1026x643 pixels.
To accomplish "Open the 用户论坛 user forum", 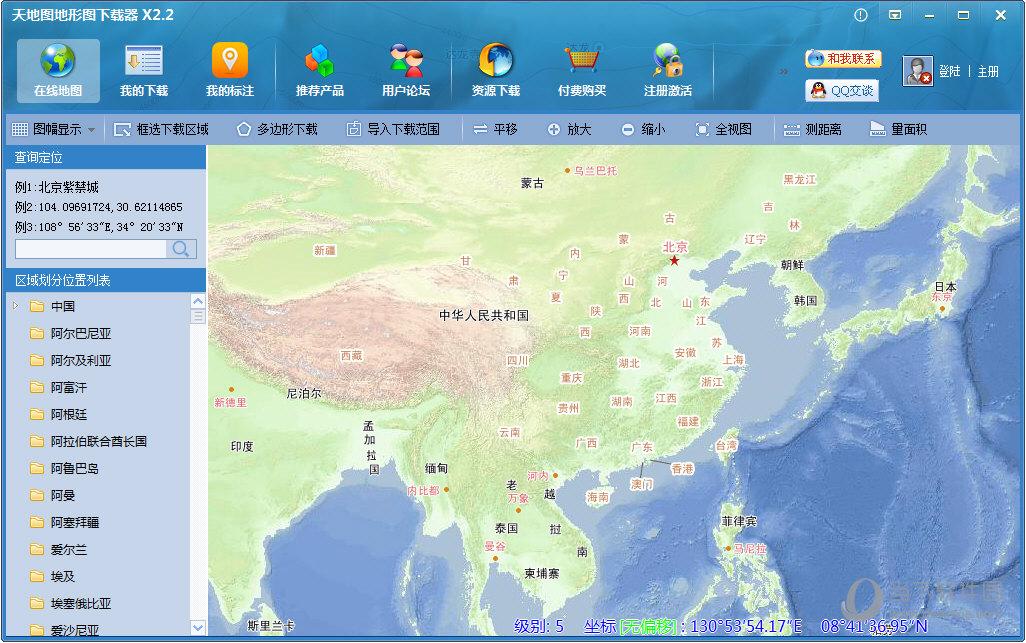I will point(406,71).
